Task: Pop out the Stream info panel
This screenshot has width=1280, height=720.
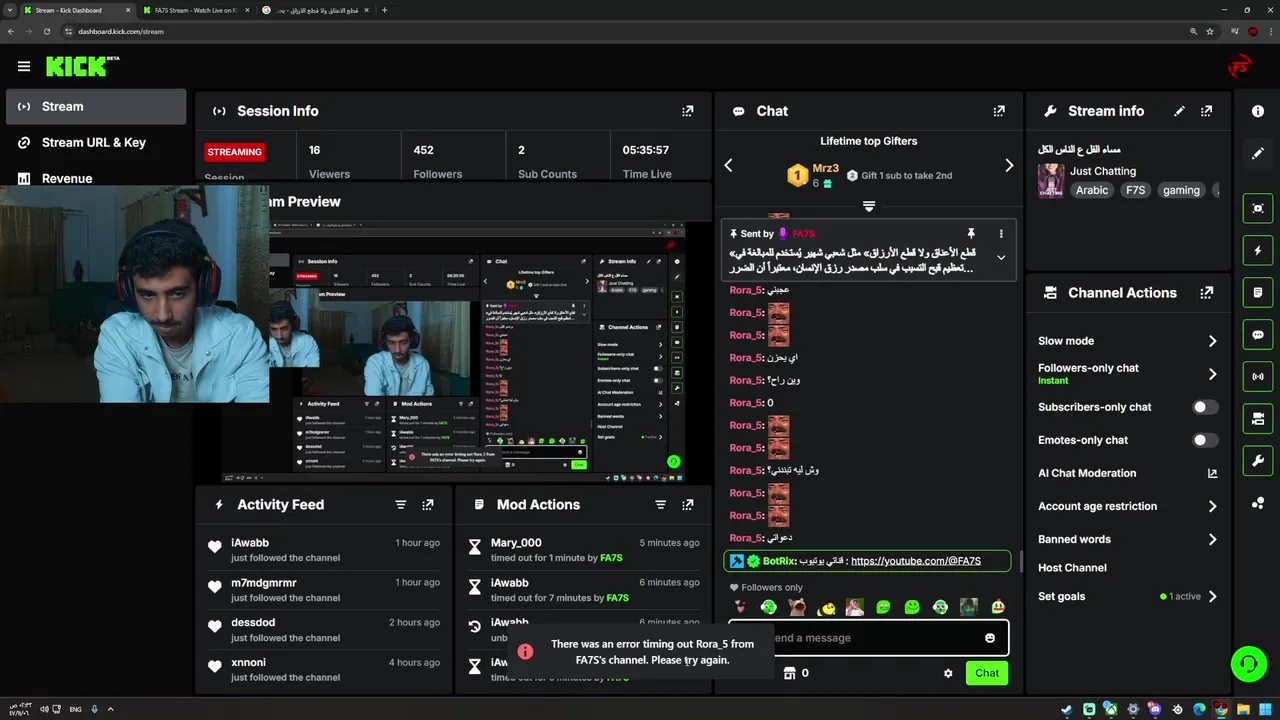Action: [x=1207, y=111]
